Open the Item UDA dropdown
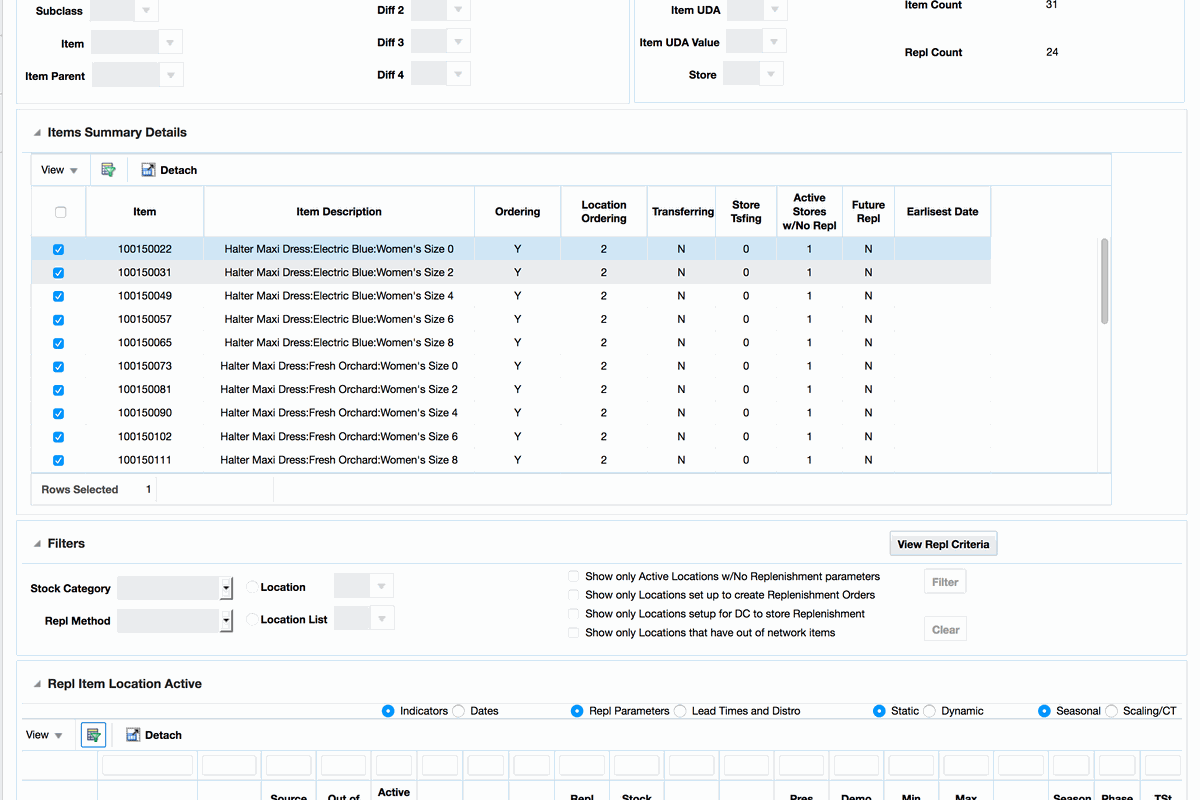Screen dimensions: 1200x800 click(x=774, y=10)
